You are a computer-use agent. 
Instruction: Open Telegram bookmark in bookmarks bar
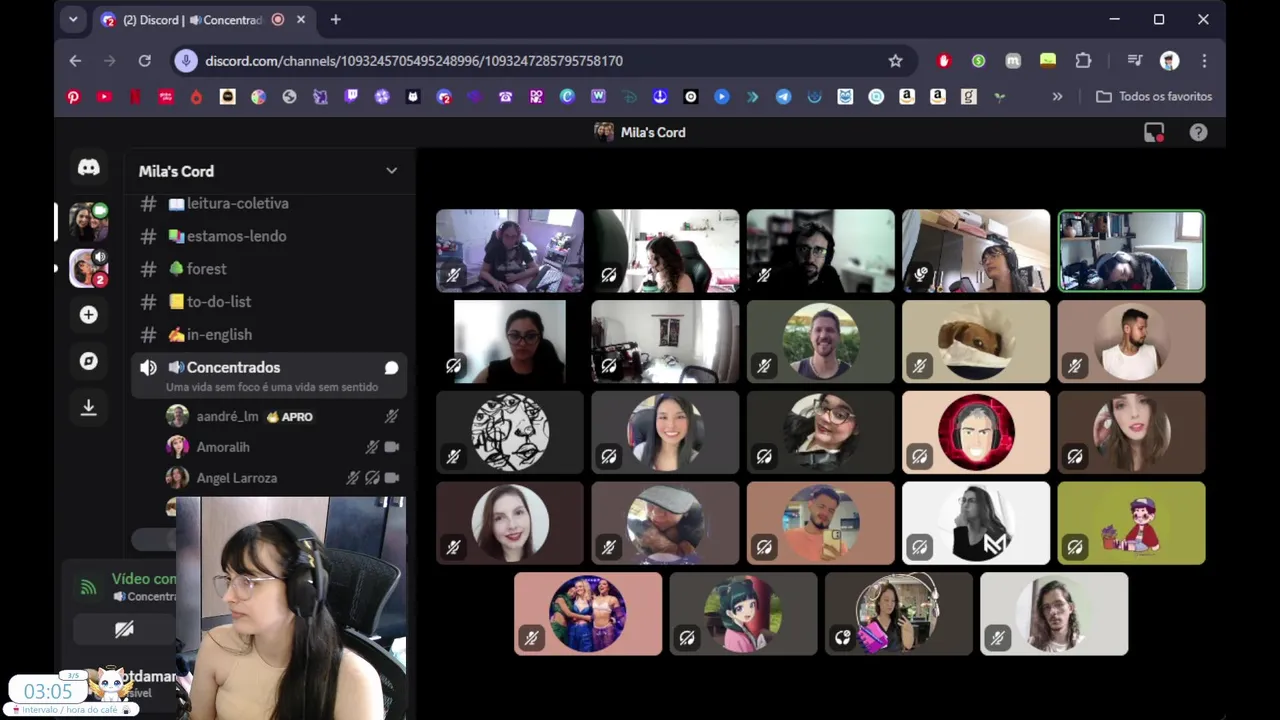783,97
